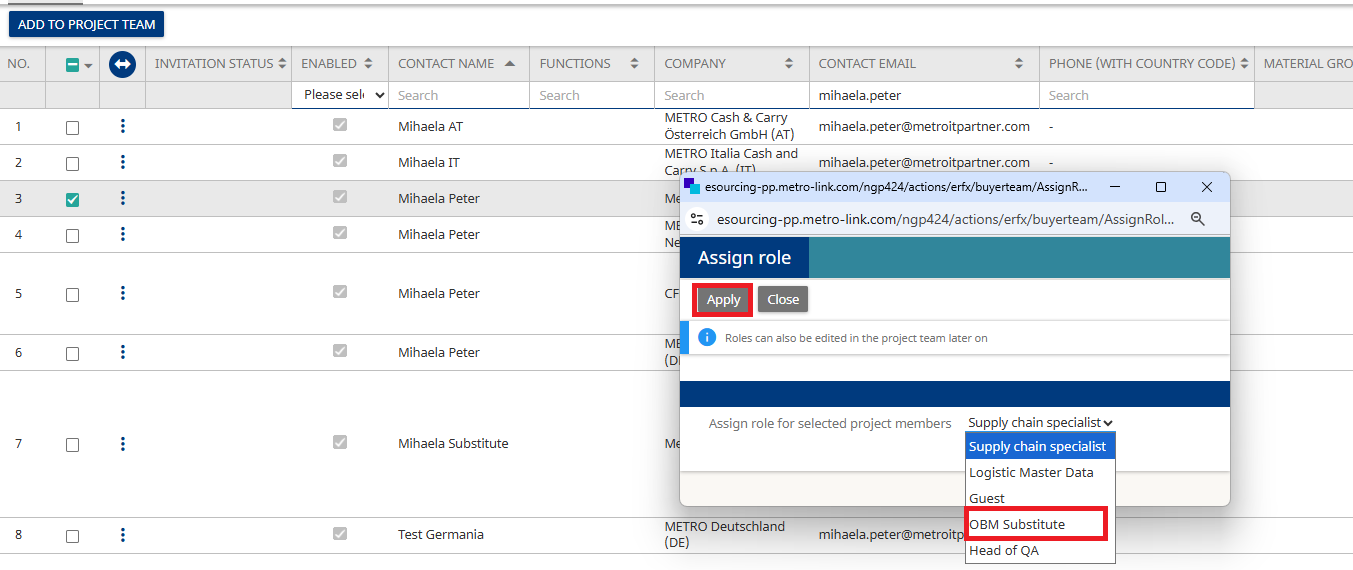The width and height of the screenshot is (1353, 570).
Task: Click the row 1 email address cell
Action: click(x=924, y=126)
